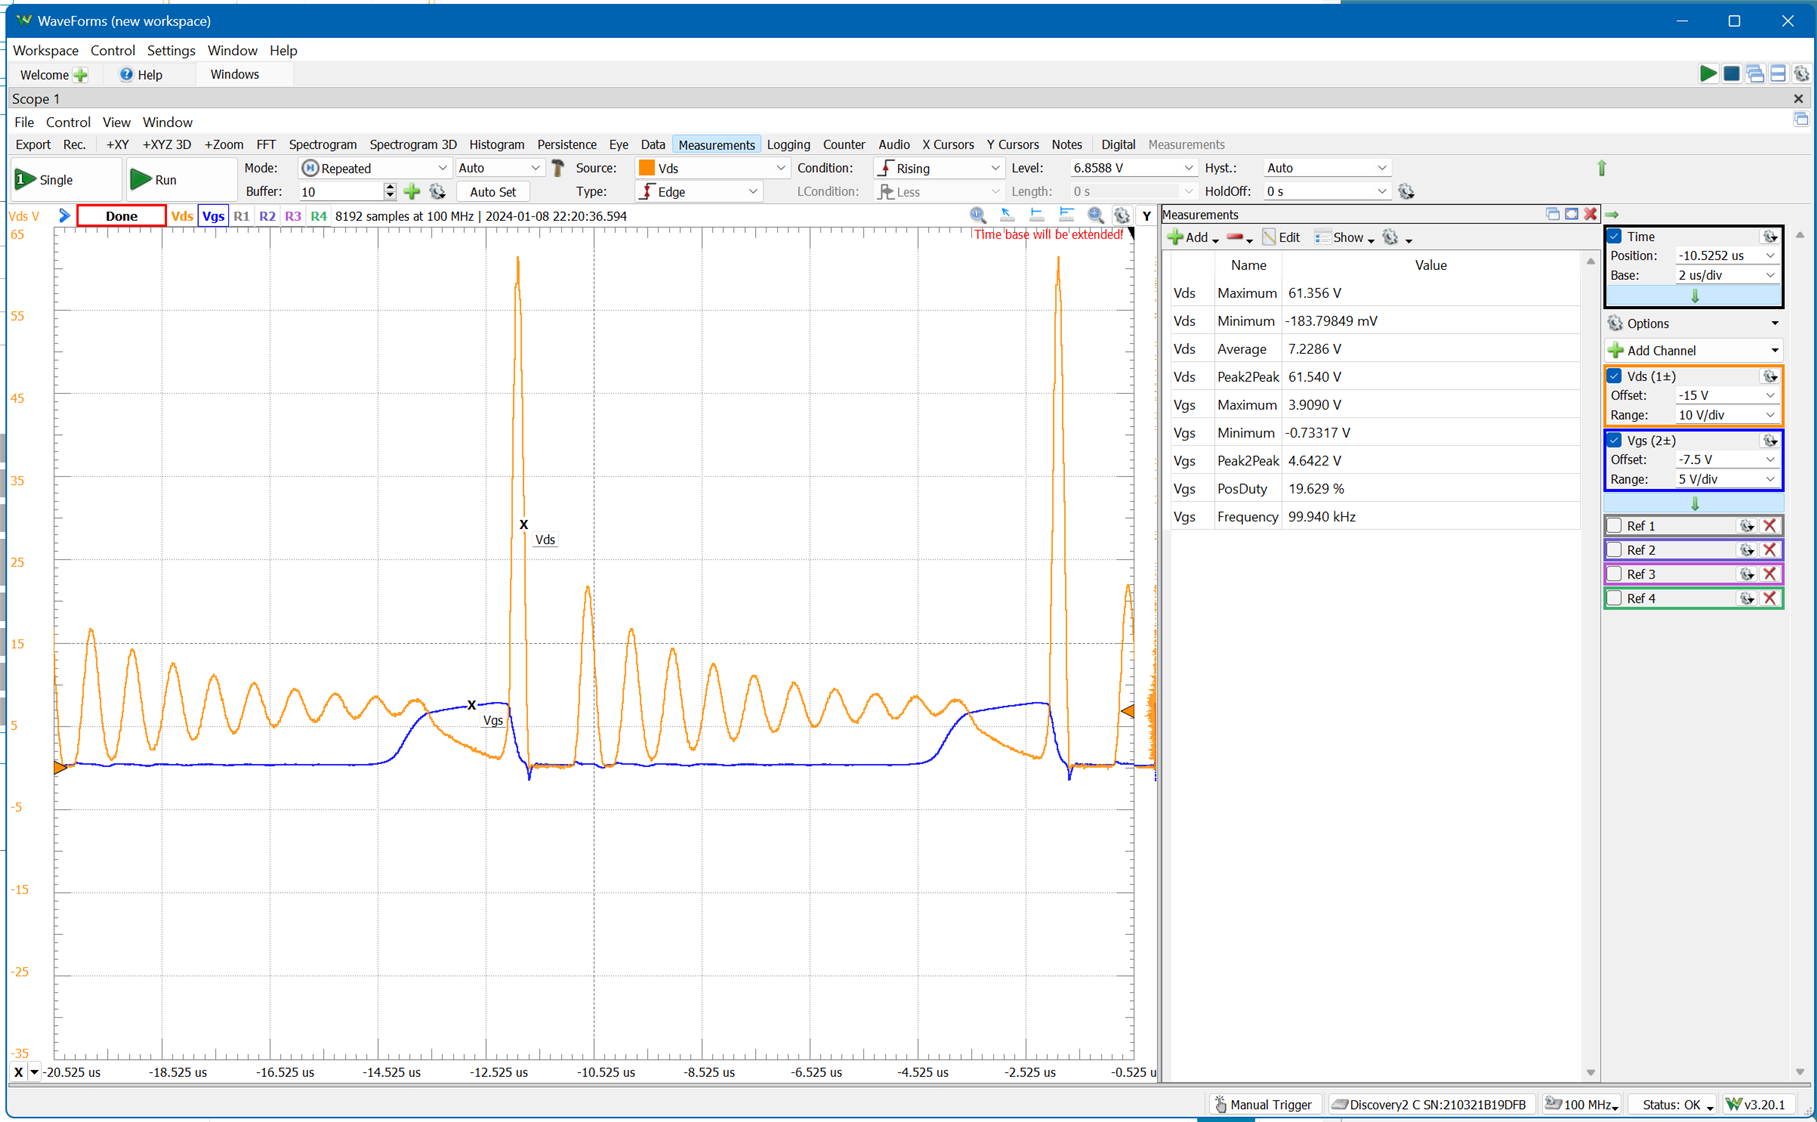Open Time settings gear icon
The width and height of the screenshot is (1817, 1122).
1770,237
